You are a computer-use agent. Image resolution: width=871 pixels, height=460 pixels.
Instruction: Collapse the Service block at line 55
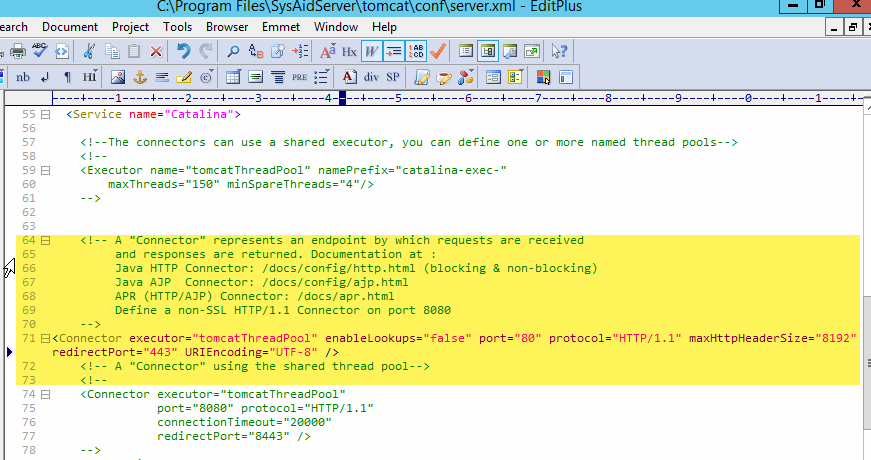(46, 114)
